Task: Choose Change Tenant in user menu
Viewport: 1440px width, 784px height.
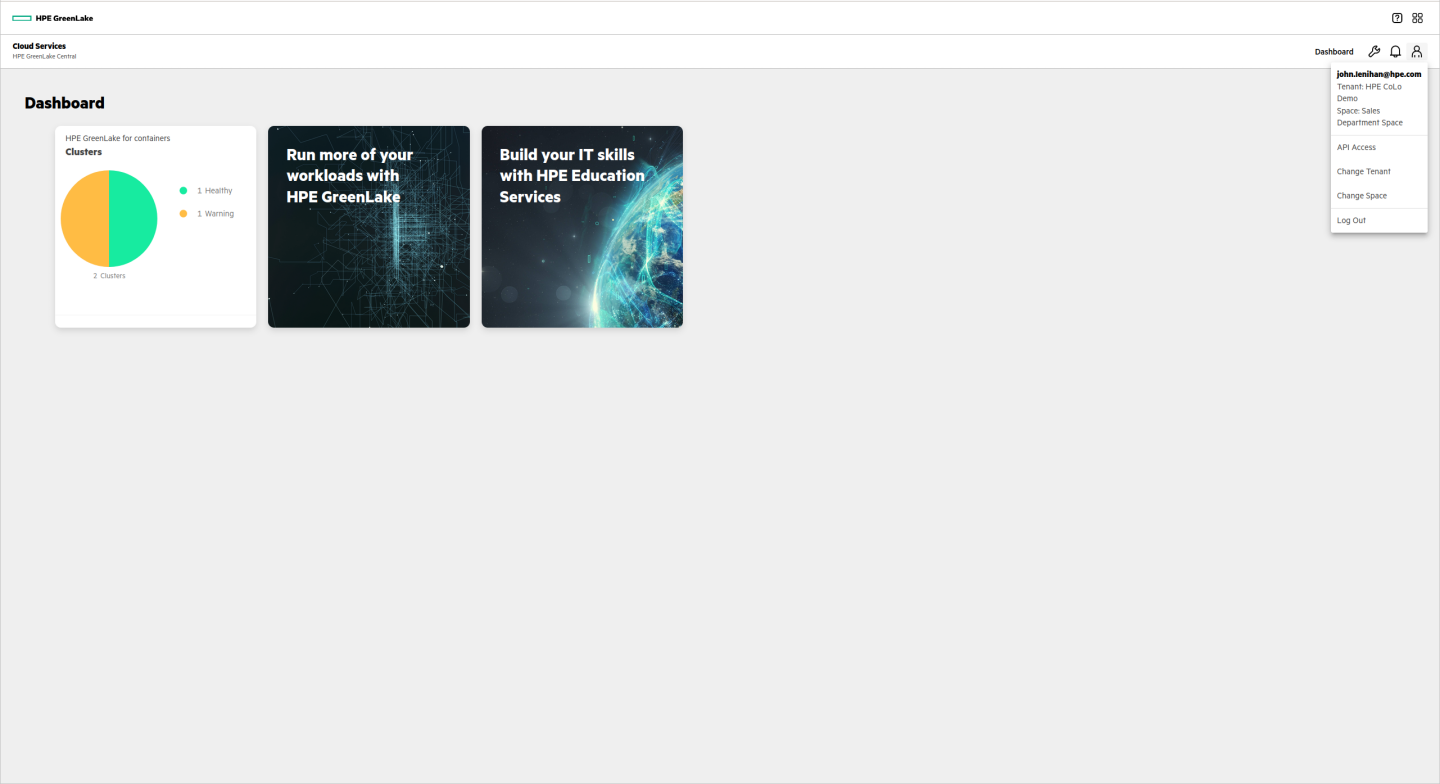Action: point(1379,172)
